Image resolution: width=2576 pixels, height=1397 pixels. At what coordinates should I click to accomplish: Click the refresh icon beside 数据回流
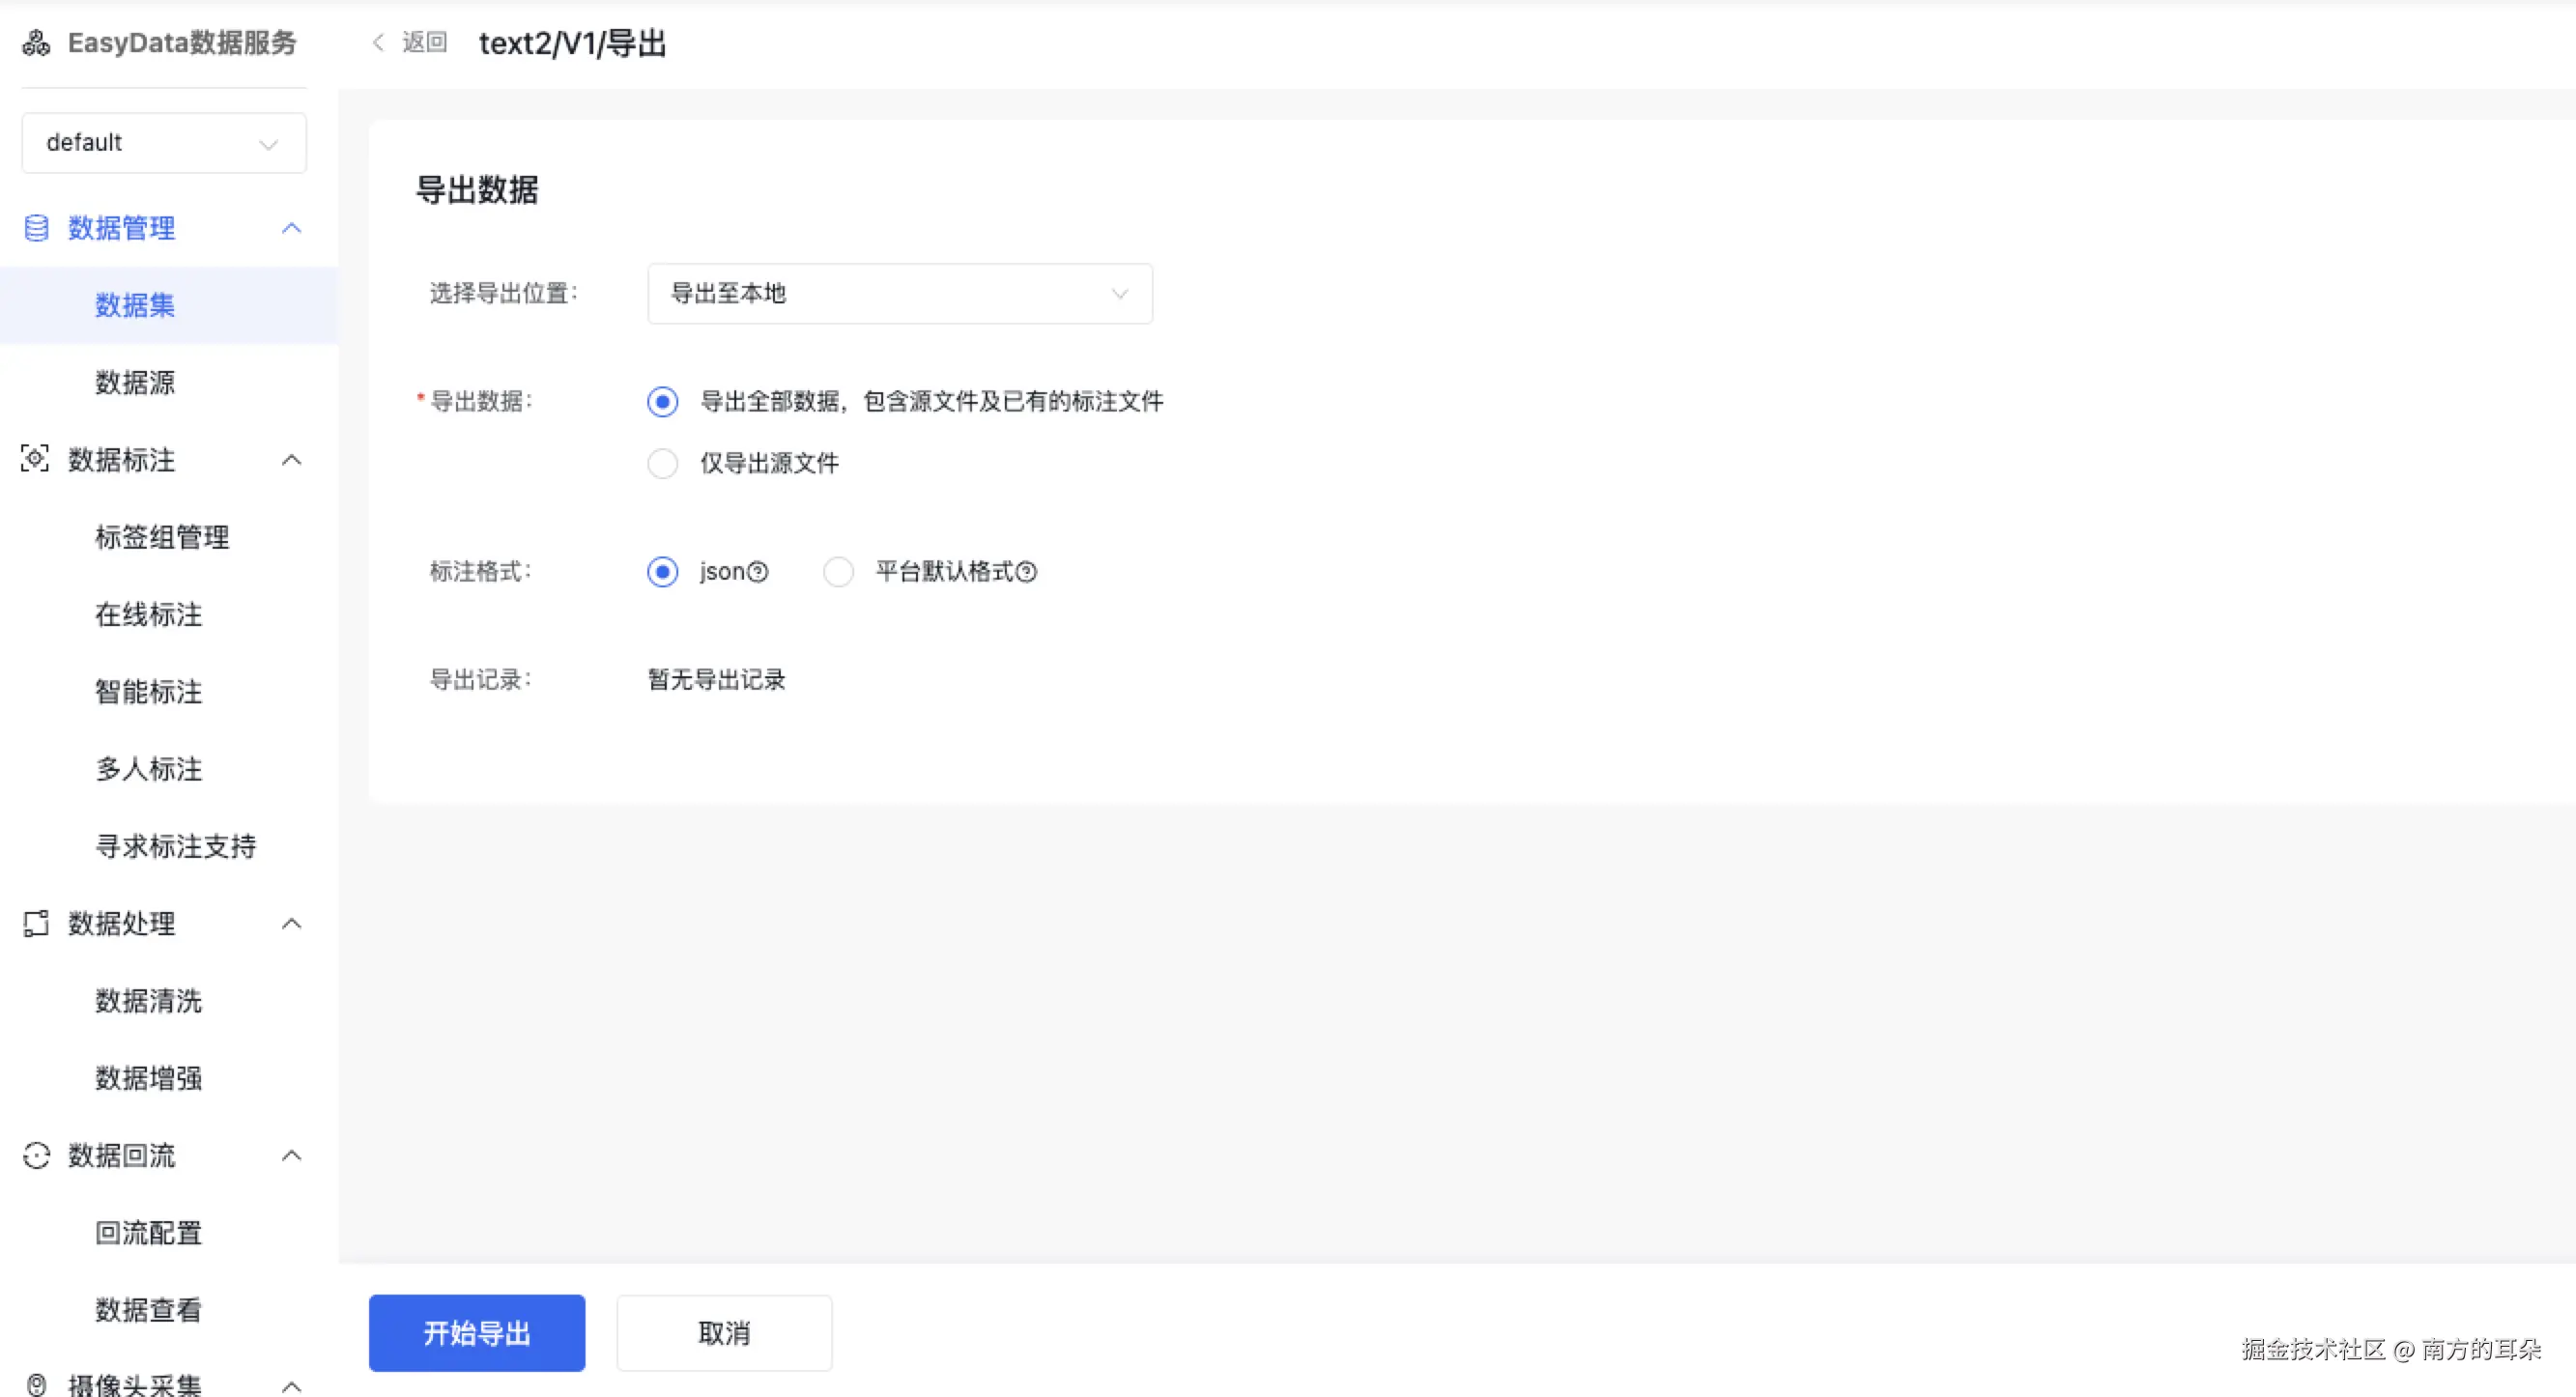(x=36, y=1155)
